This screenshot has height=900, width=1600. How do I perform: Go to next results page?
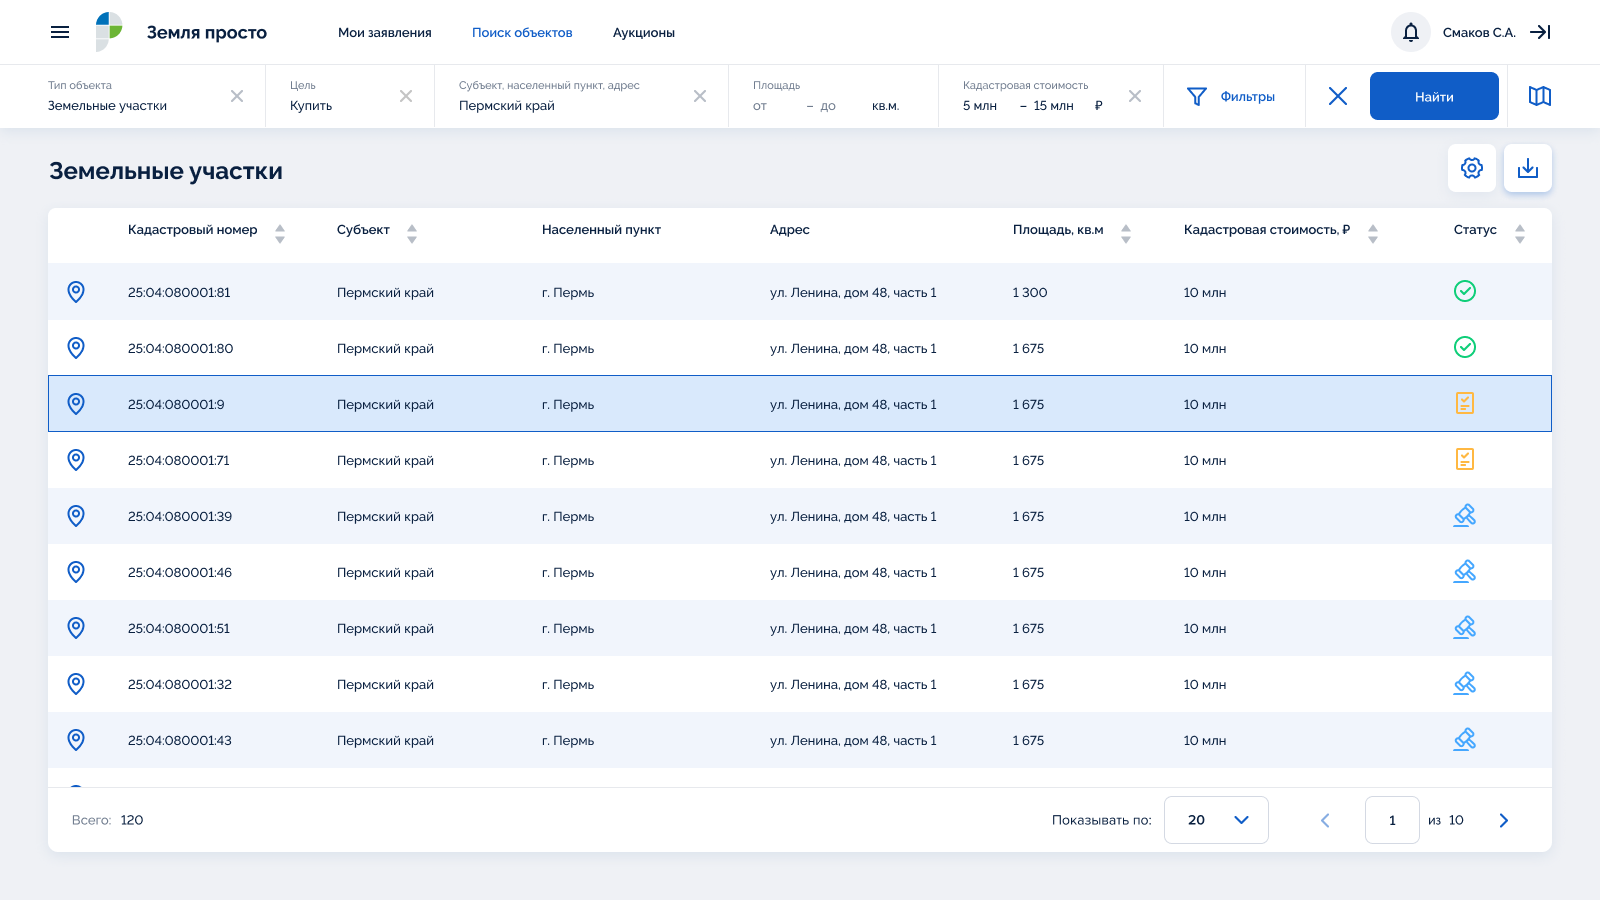tap(1504, 820)
